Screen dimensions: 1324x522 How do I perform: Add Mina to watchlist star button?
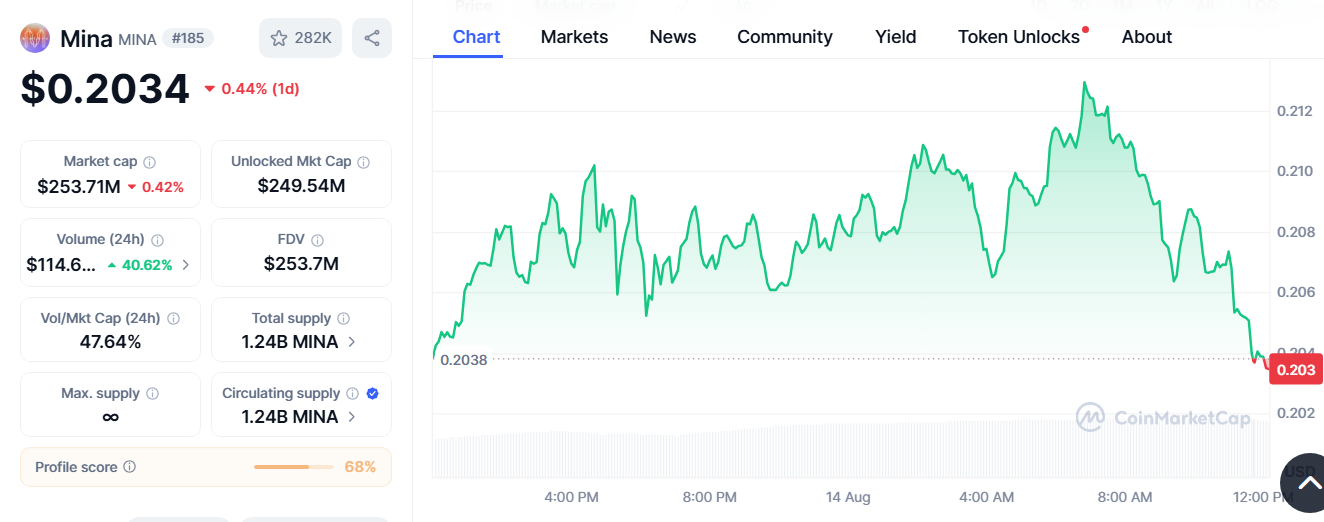tap(301, 38)
